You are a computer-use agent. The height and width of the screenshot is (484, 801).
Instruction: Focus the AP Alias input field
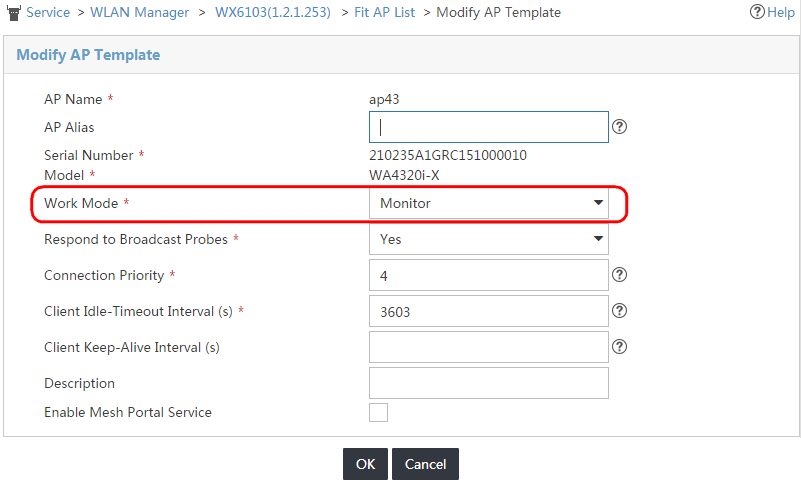[x=489, y=127]
